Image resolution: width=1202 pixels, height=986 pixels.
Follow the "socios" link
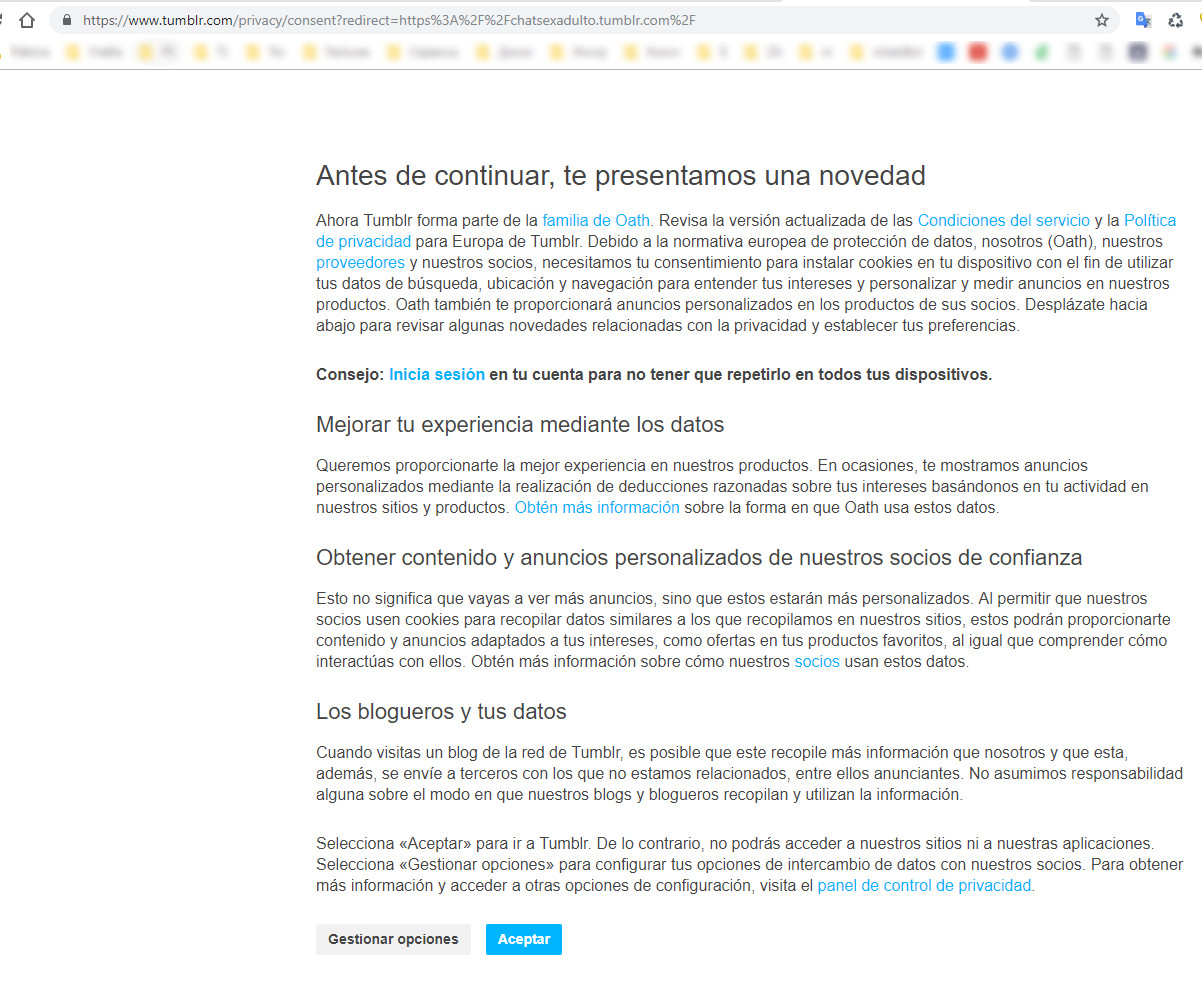[x=817, y=662]
